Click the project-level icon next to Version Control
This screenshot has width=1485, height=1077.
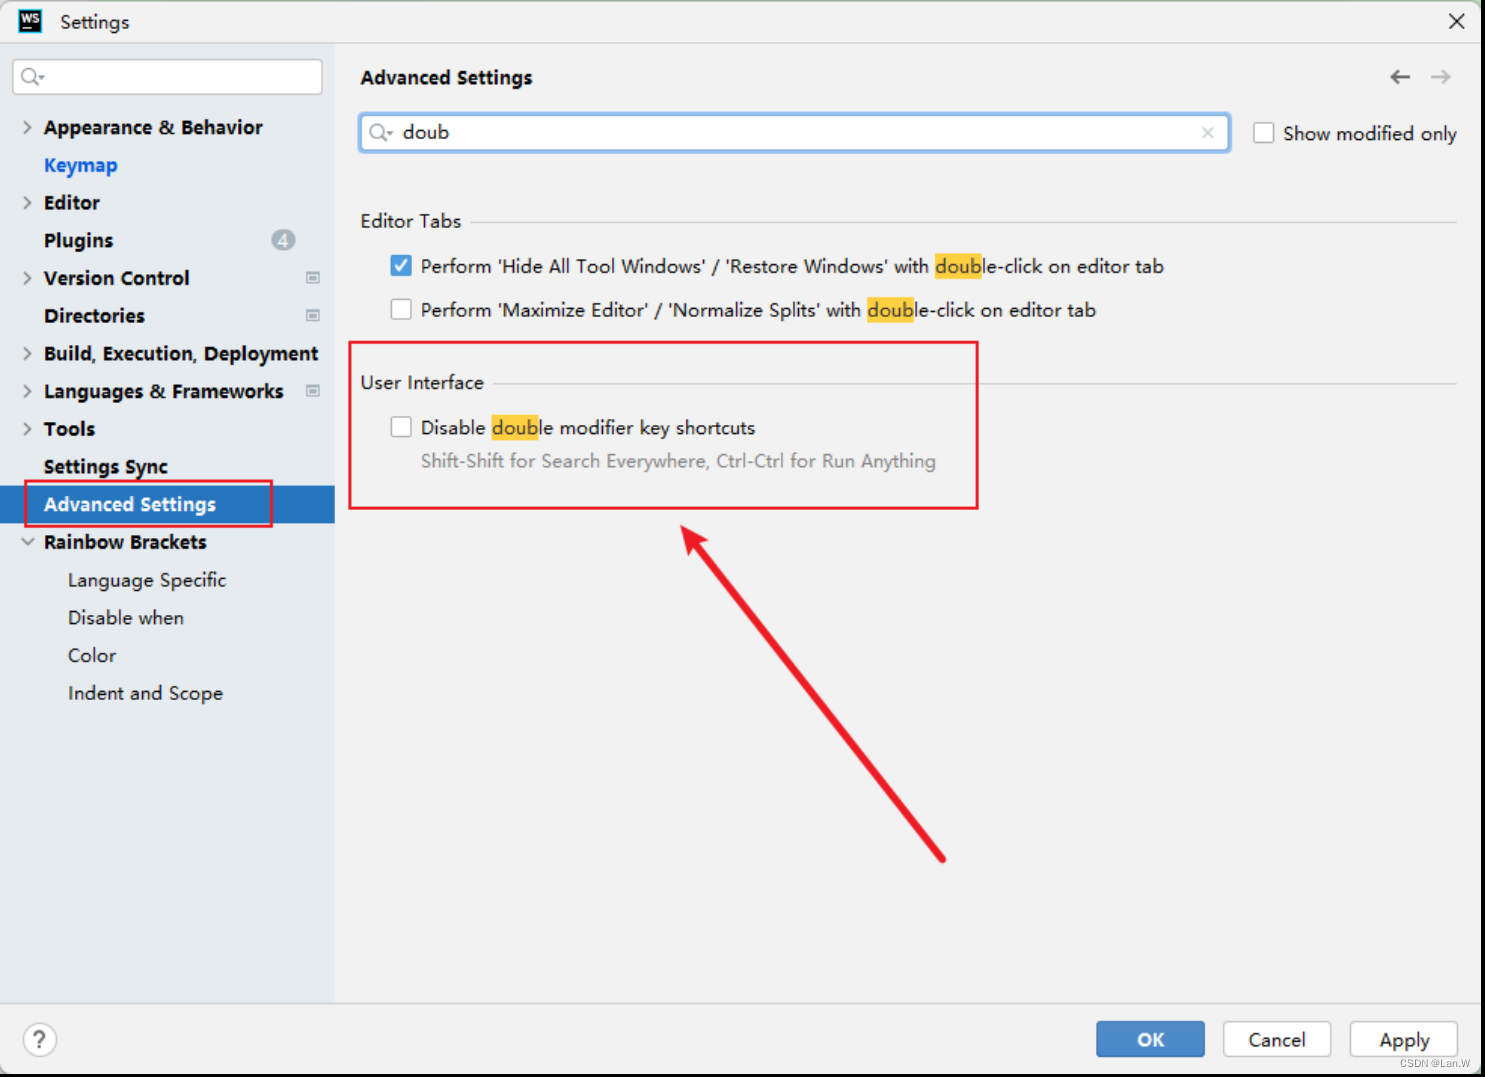pyautogui.click(x=313, y=278)
